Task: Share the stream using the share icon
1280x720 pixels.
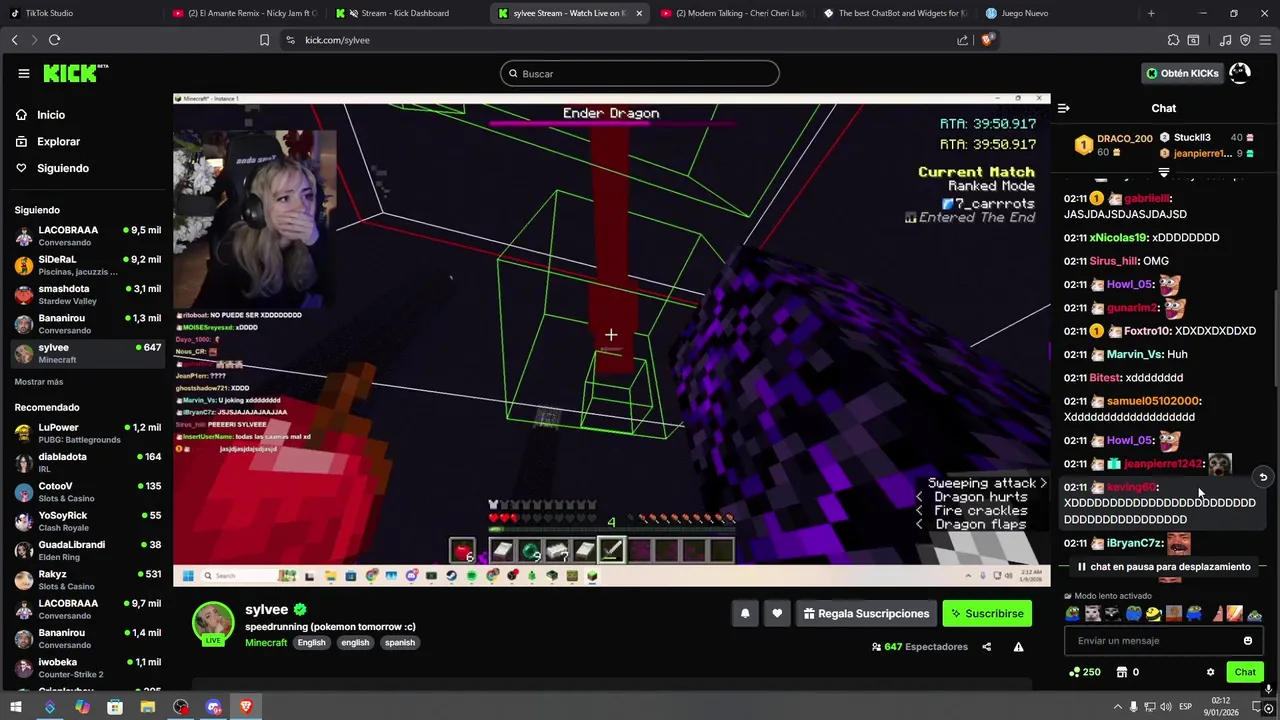Action: 986,647
